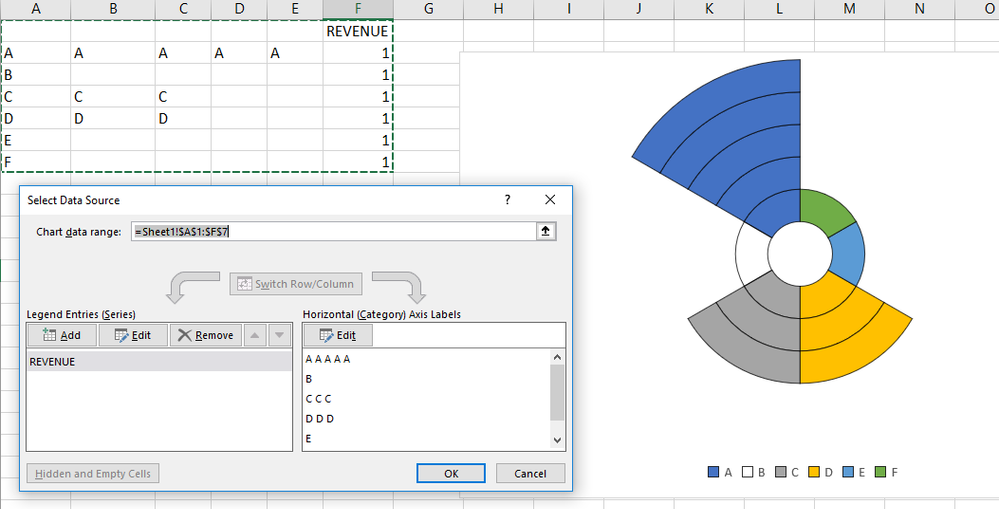Select column F header
This screenshot has height=509, width=999.
pyautogui.click(x=358, y=9)
